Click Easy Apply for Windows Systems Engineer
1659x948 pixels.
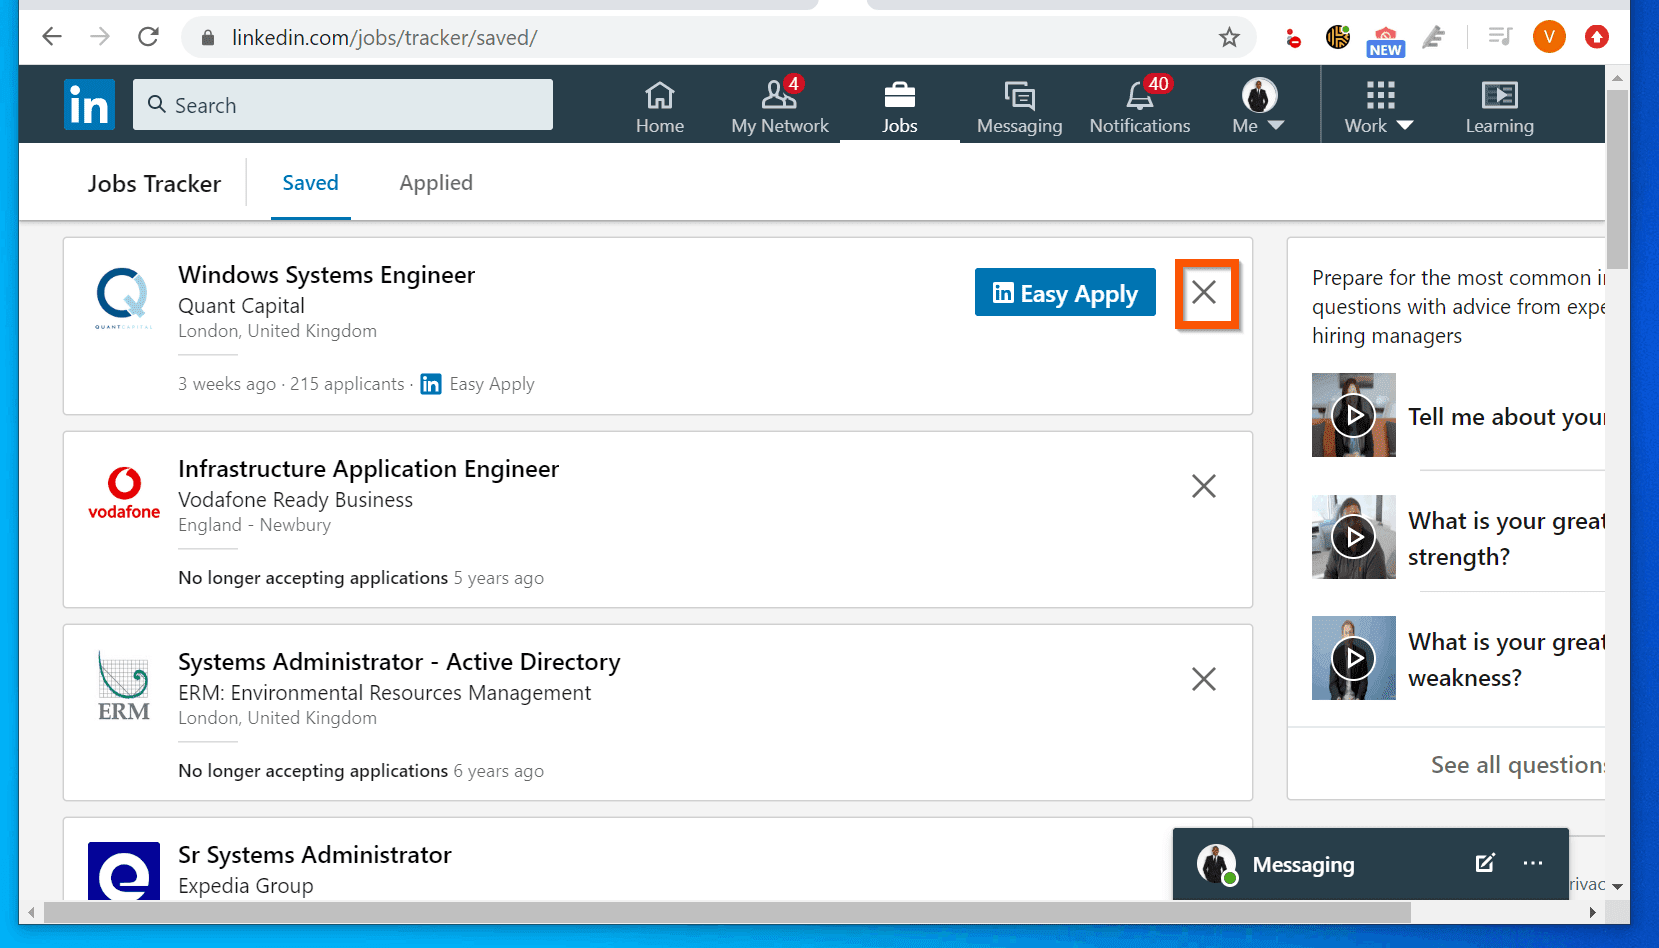tap(1065, 293)
